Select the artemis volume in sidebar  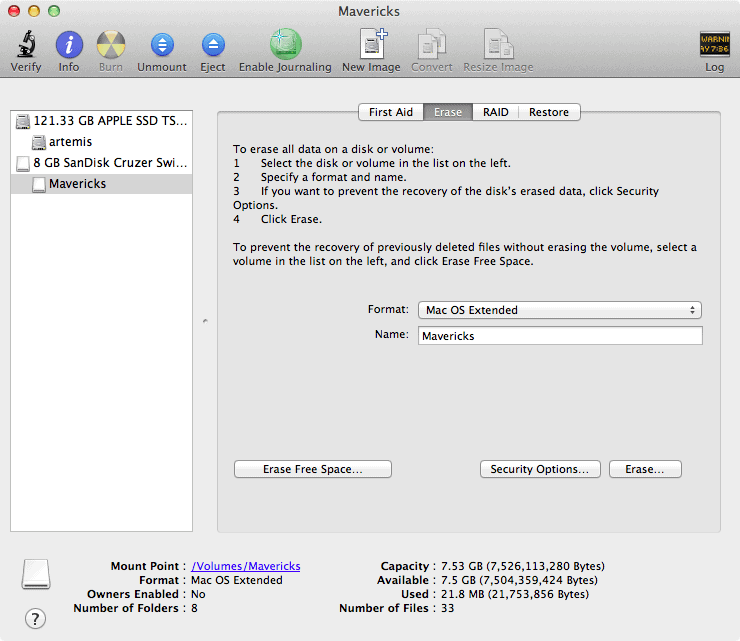coord(69,142)
